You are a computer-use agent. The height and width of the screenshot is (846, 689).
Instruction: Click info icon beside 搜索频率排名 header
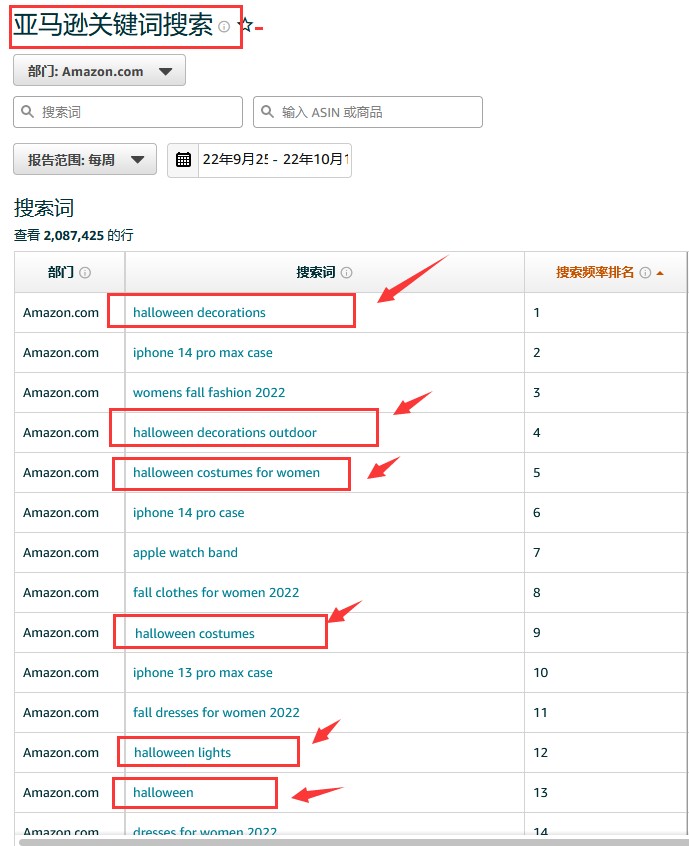point(645,272)
